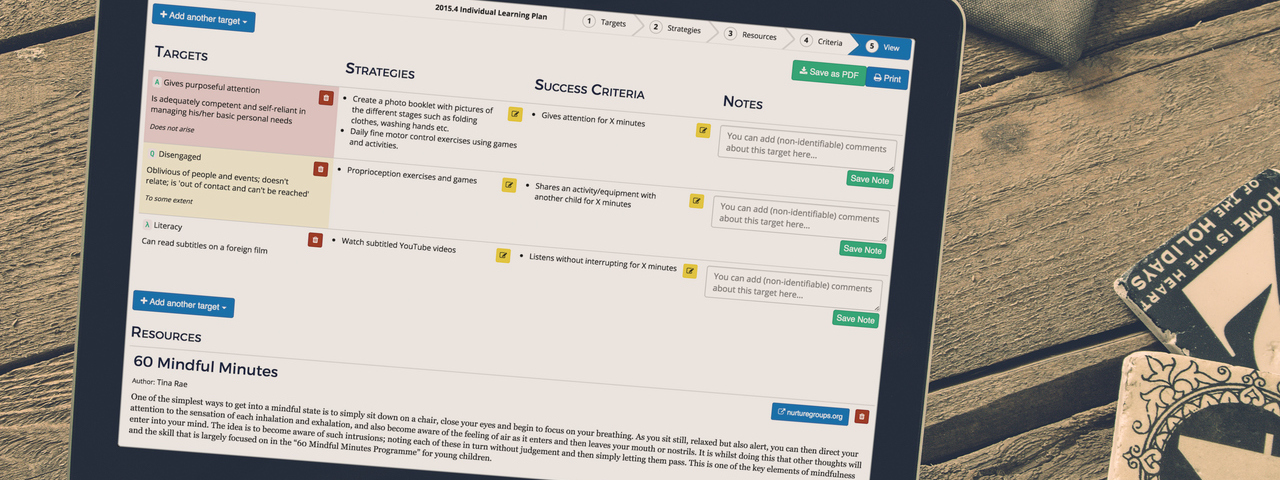Go to the Targets step
1280x480 pixels.
click(x=605, y=21)
